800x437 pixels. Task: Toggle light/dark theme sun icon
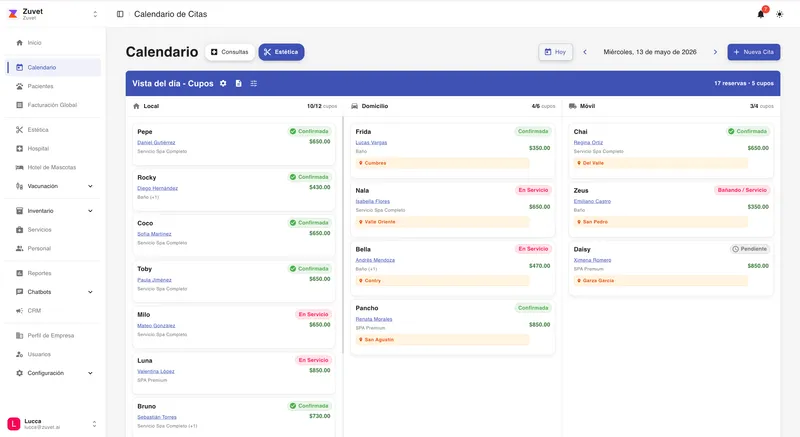[x=780, y=14]
